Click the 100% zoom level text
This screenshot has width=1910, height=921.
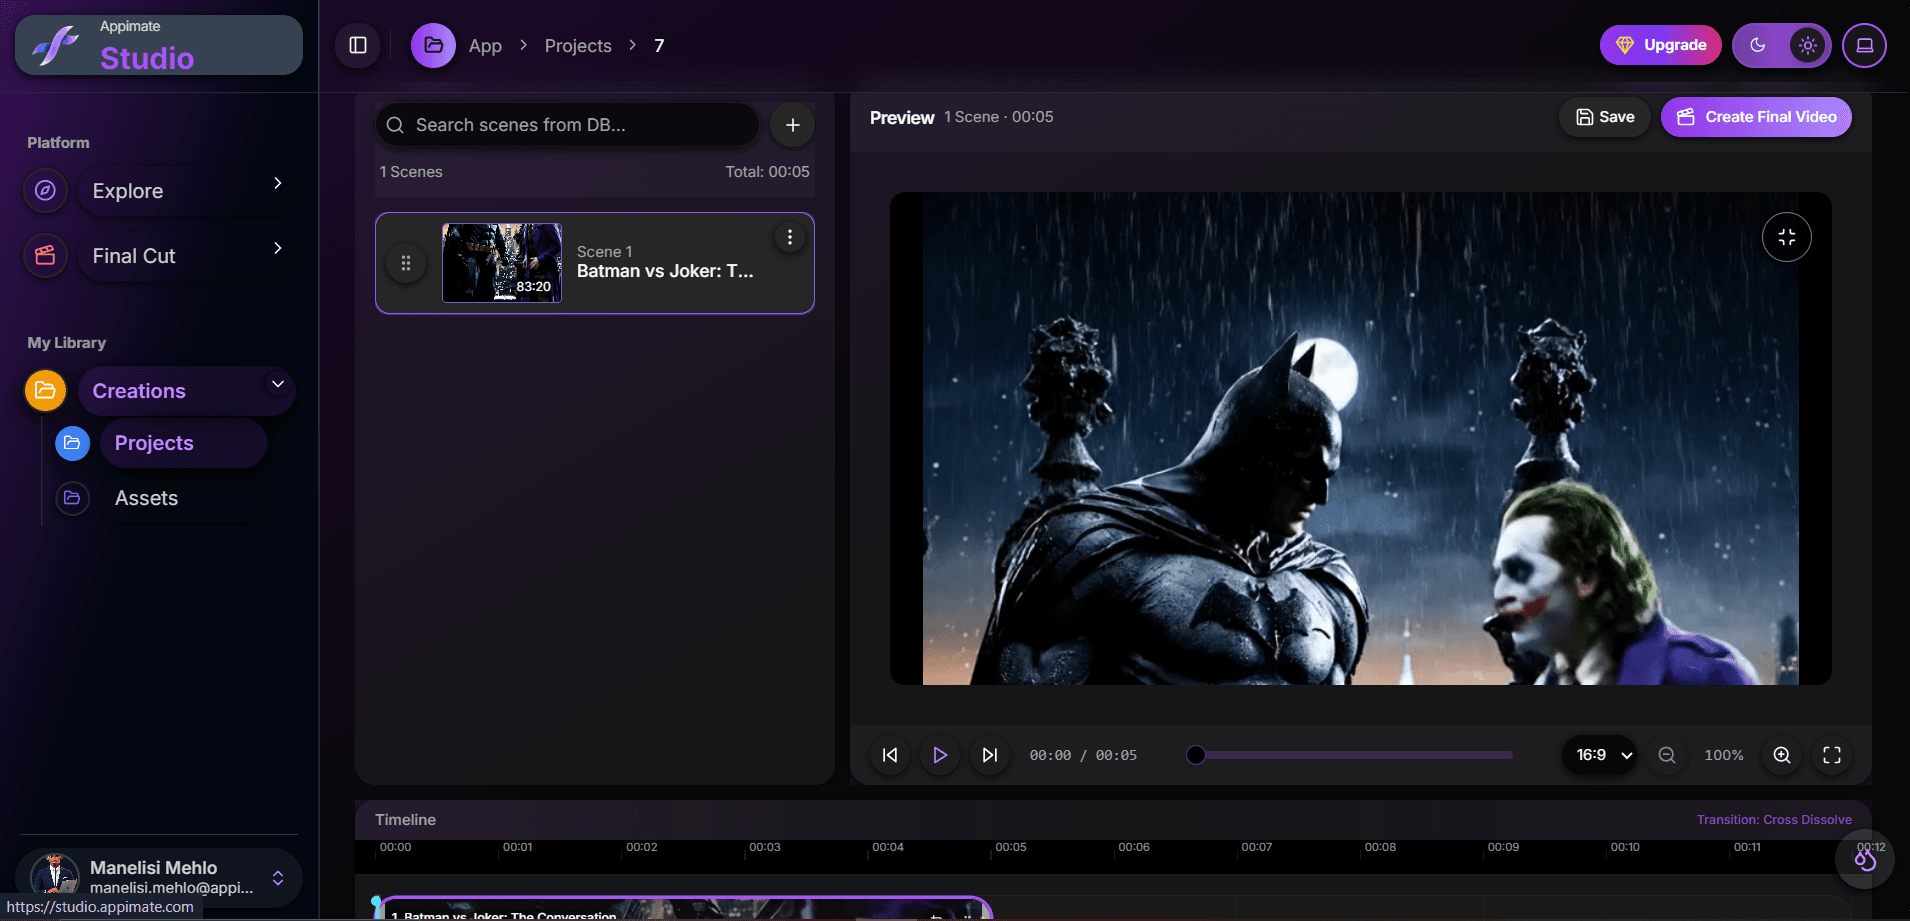tap(1724, 755)
